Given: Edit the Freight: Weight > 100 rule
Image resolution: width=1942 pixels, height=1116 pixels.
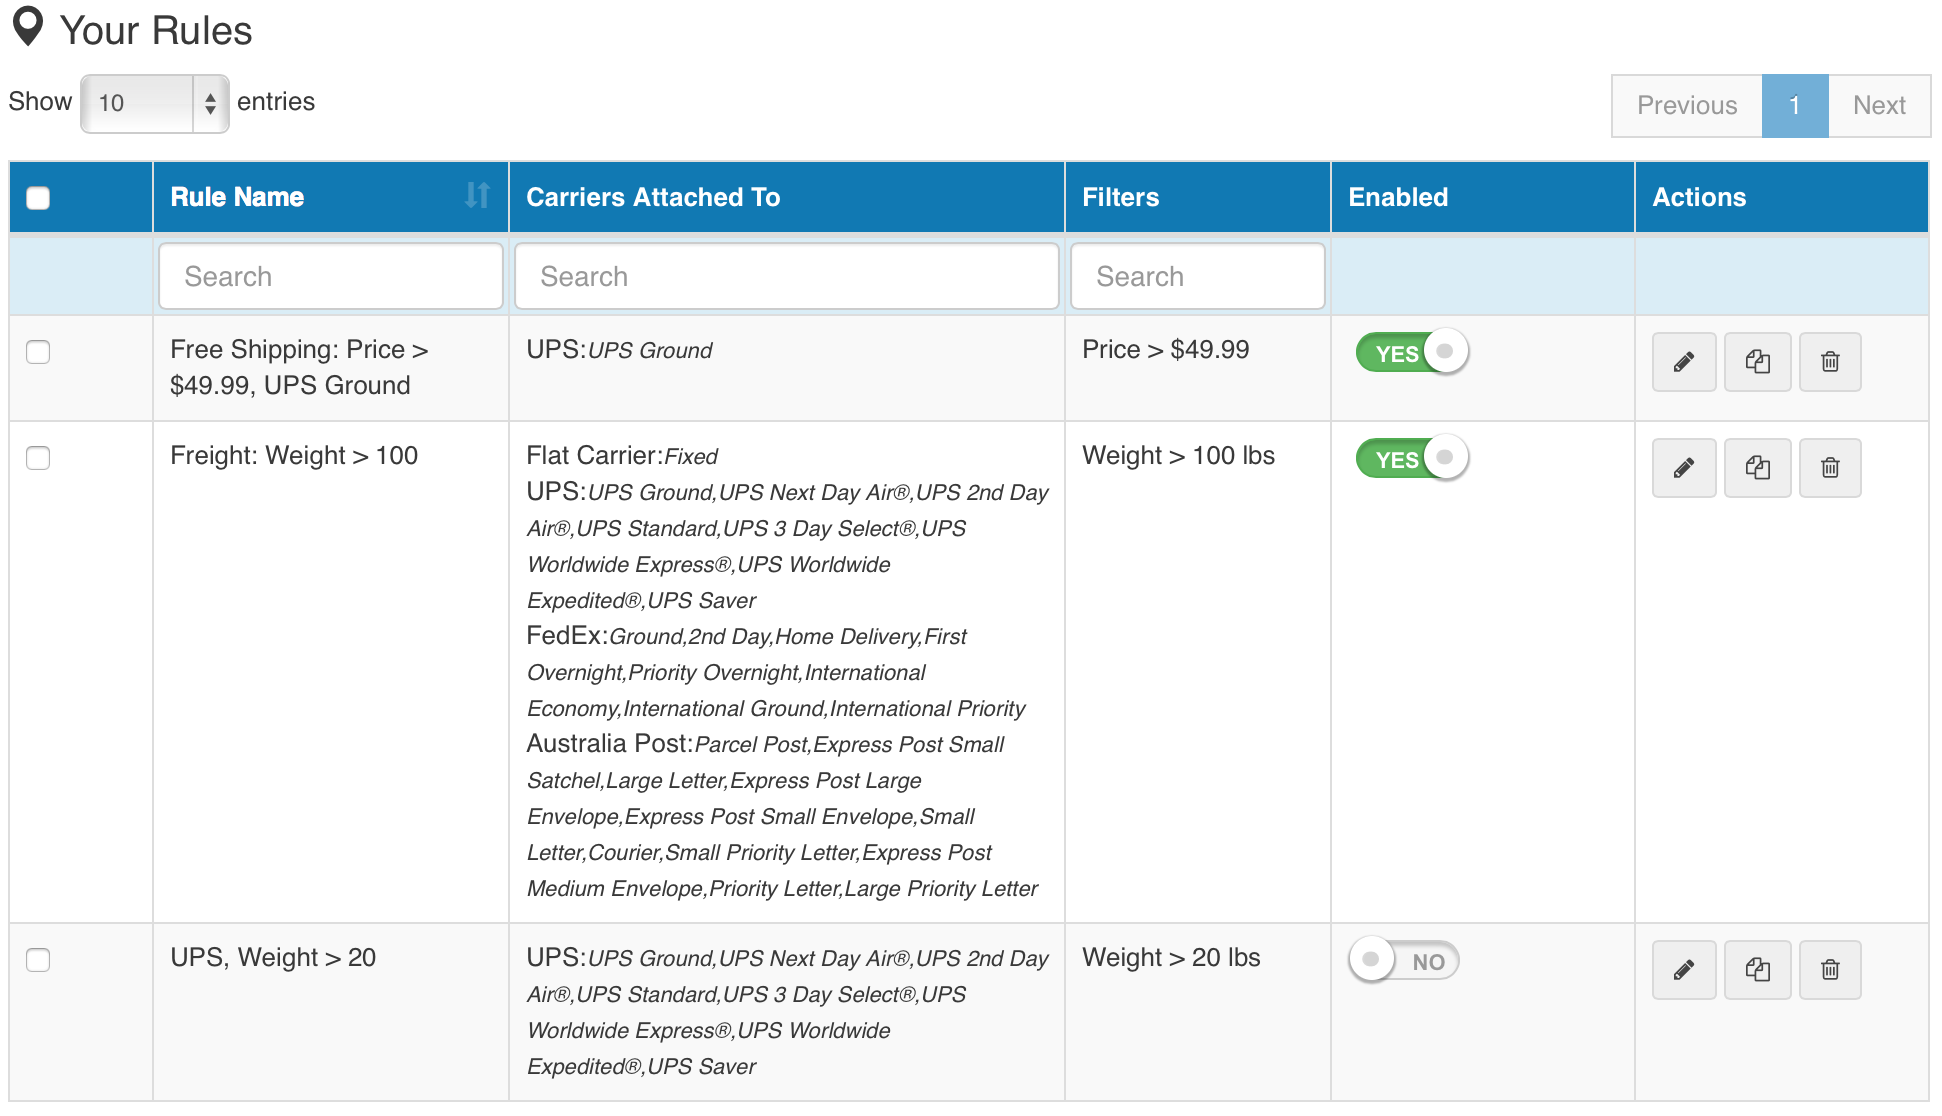Looking at the screenshot, I should pyautogui.click(x=1683, y=468).
